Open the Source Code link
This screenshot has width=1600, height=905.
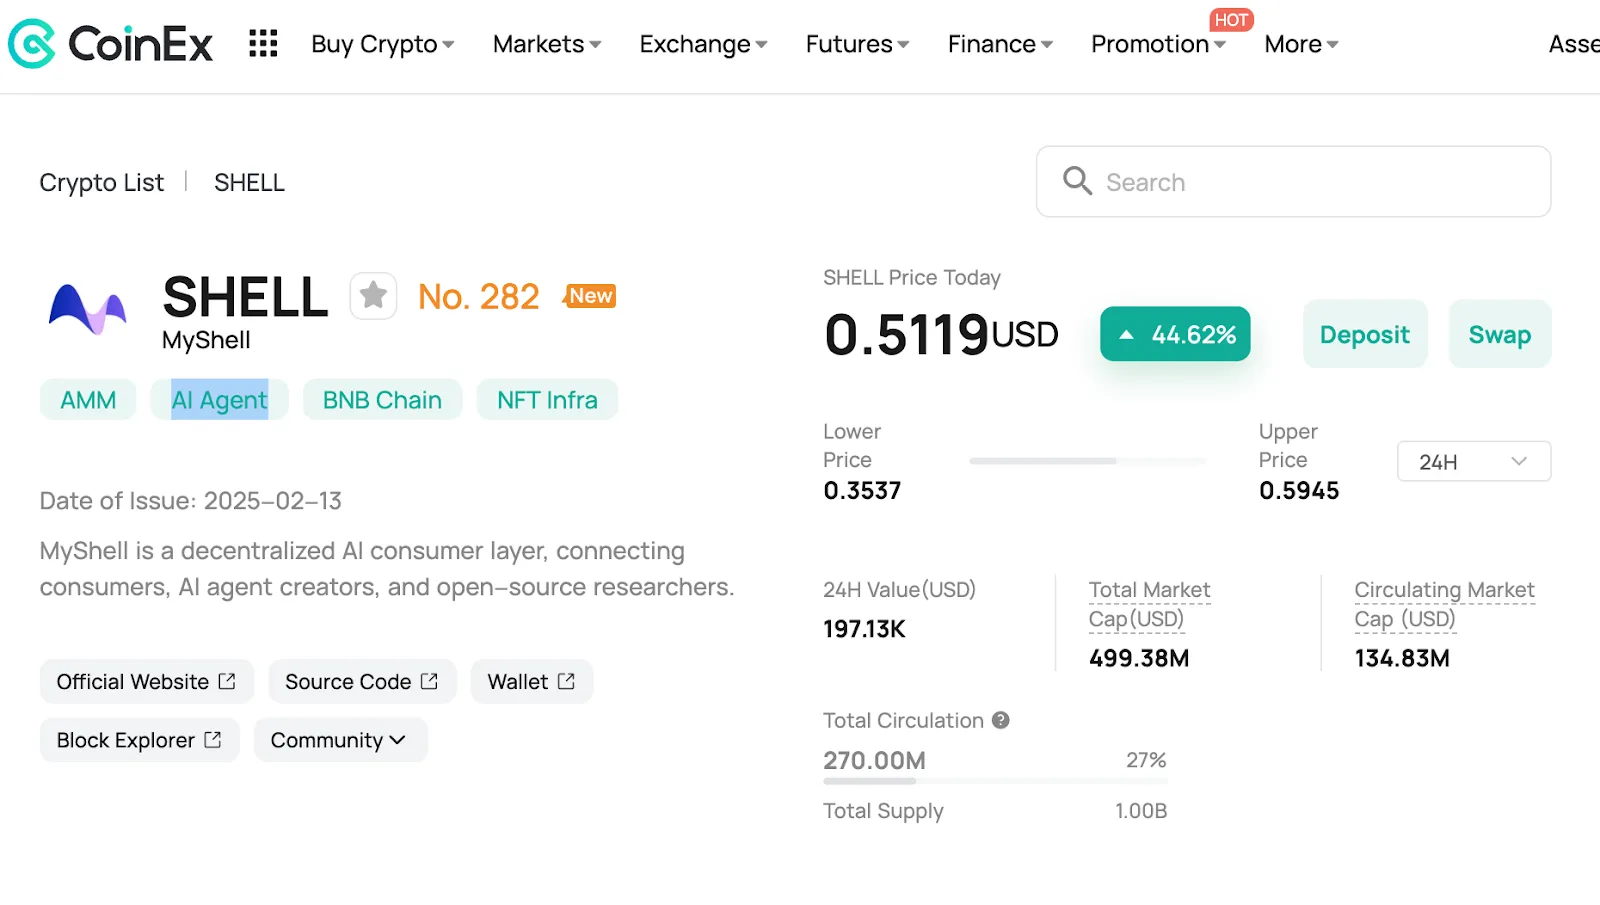[362, 681]
